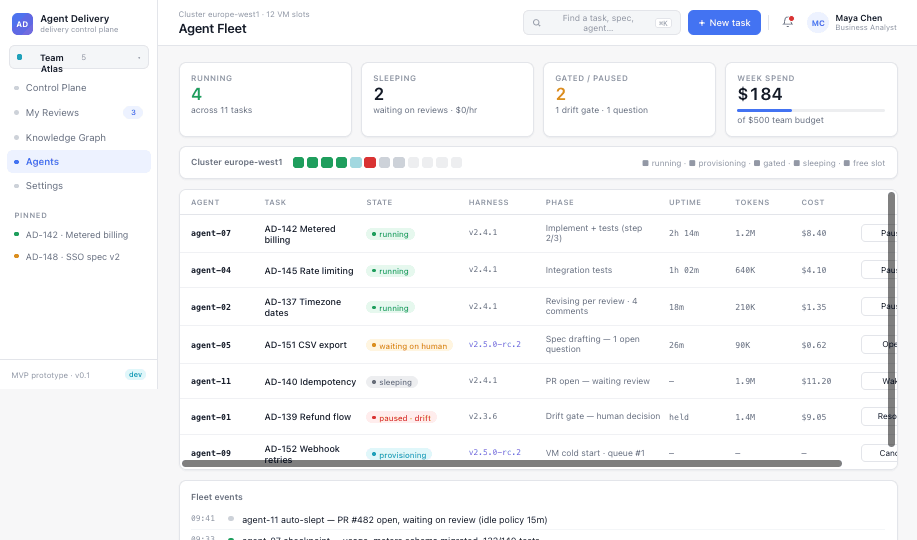
Task: Click Open button in agent-05 row
Action: pos(878,344)
